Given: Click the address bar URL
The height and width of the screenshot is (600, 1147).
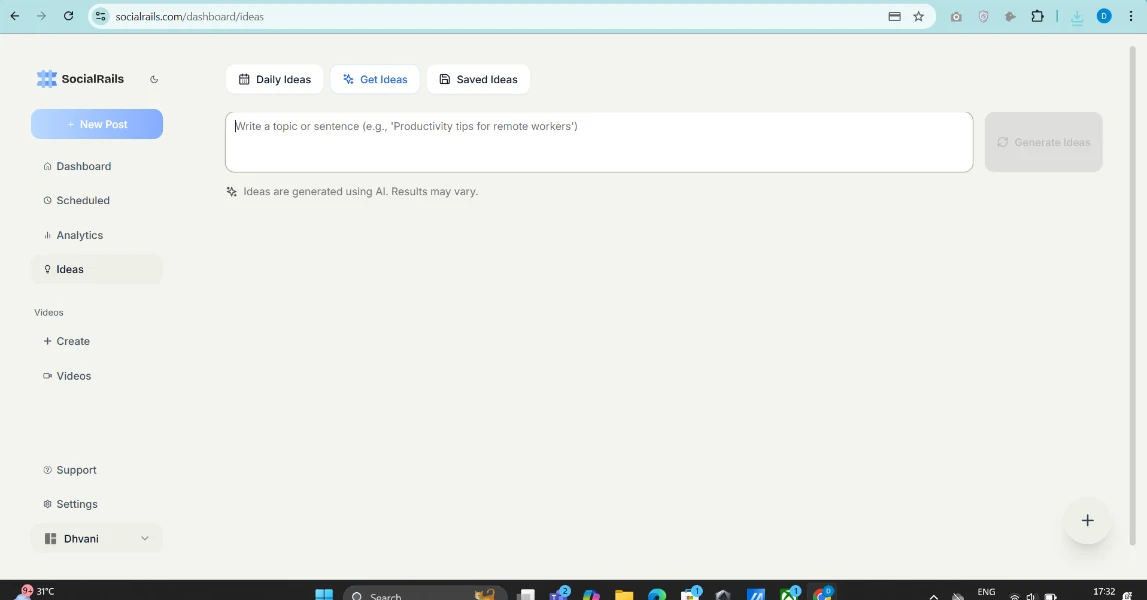Looking at the screenshot, I should pos(189,16).
